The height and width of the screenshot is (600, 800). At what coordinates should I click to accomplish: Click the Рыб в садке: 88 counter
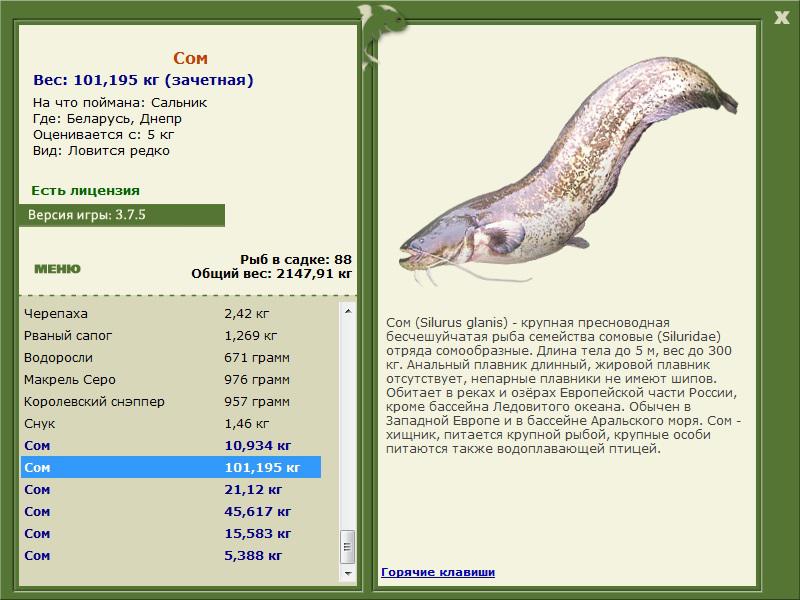[x=296, y=259]
